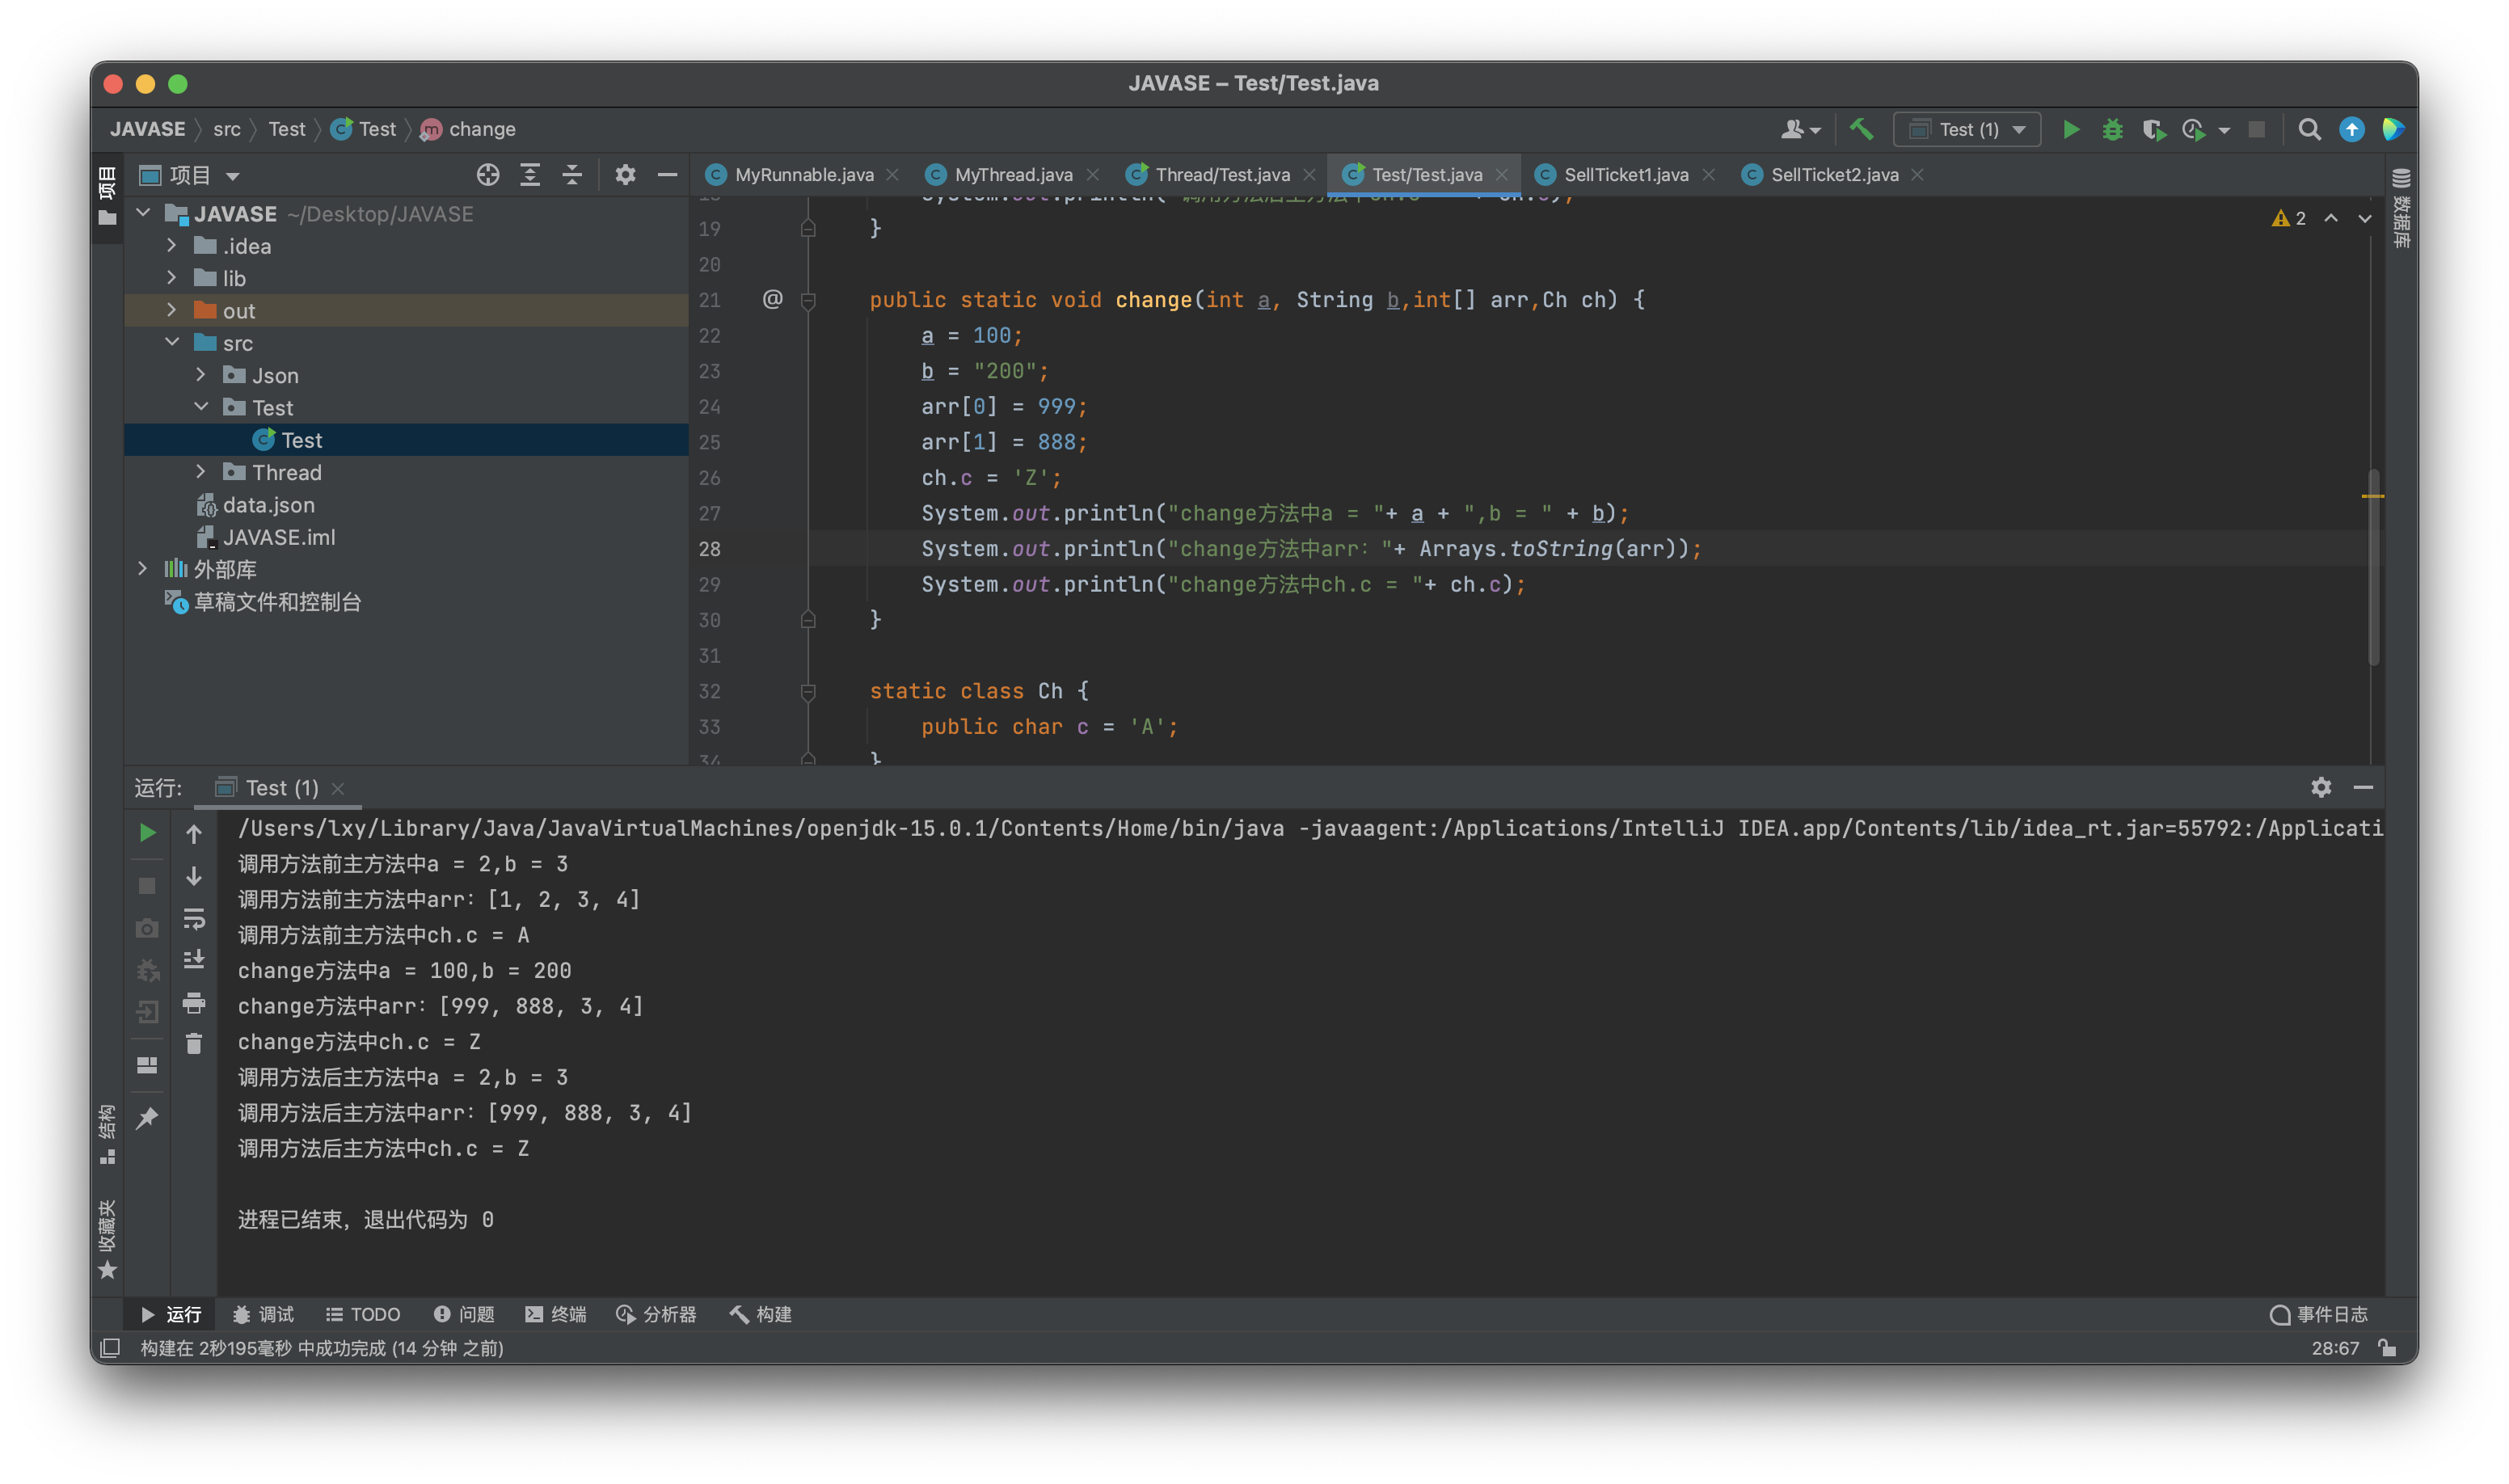Screen dimensions: 2509x1484
Task: Toggle pin tab icon in run panel
Action: tap(147, 1118)
